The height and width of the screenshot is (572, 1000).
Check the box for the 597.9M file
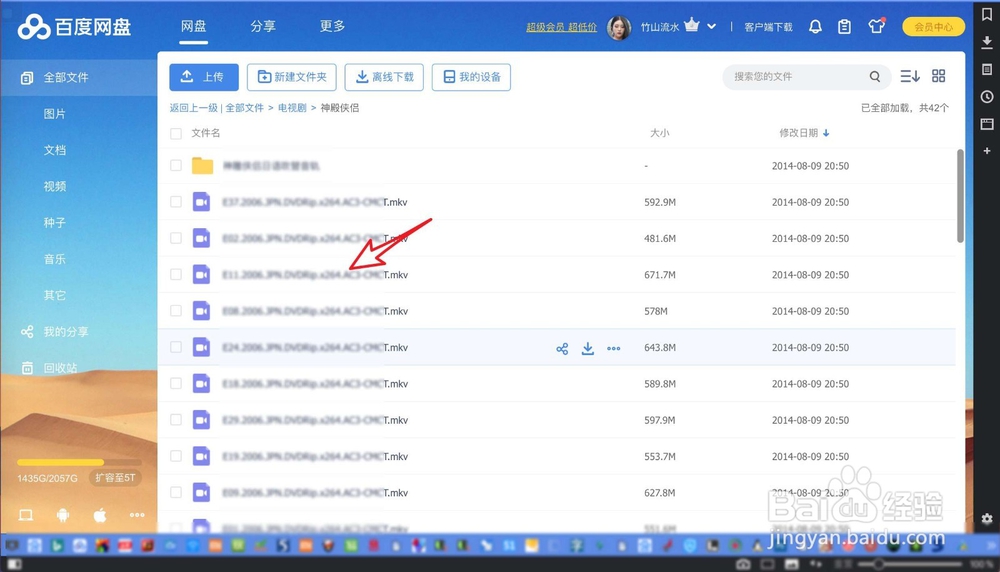[176, 420]
